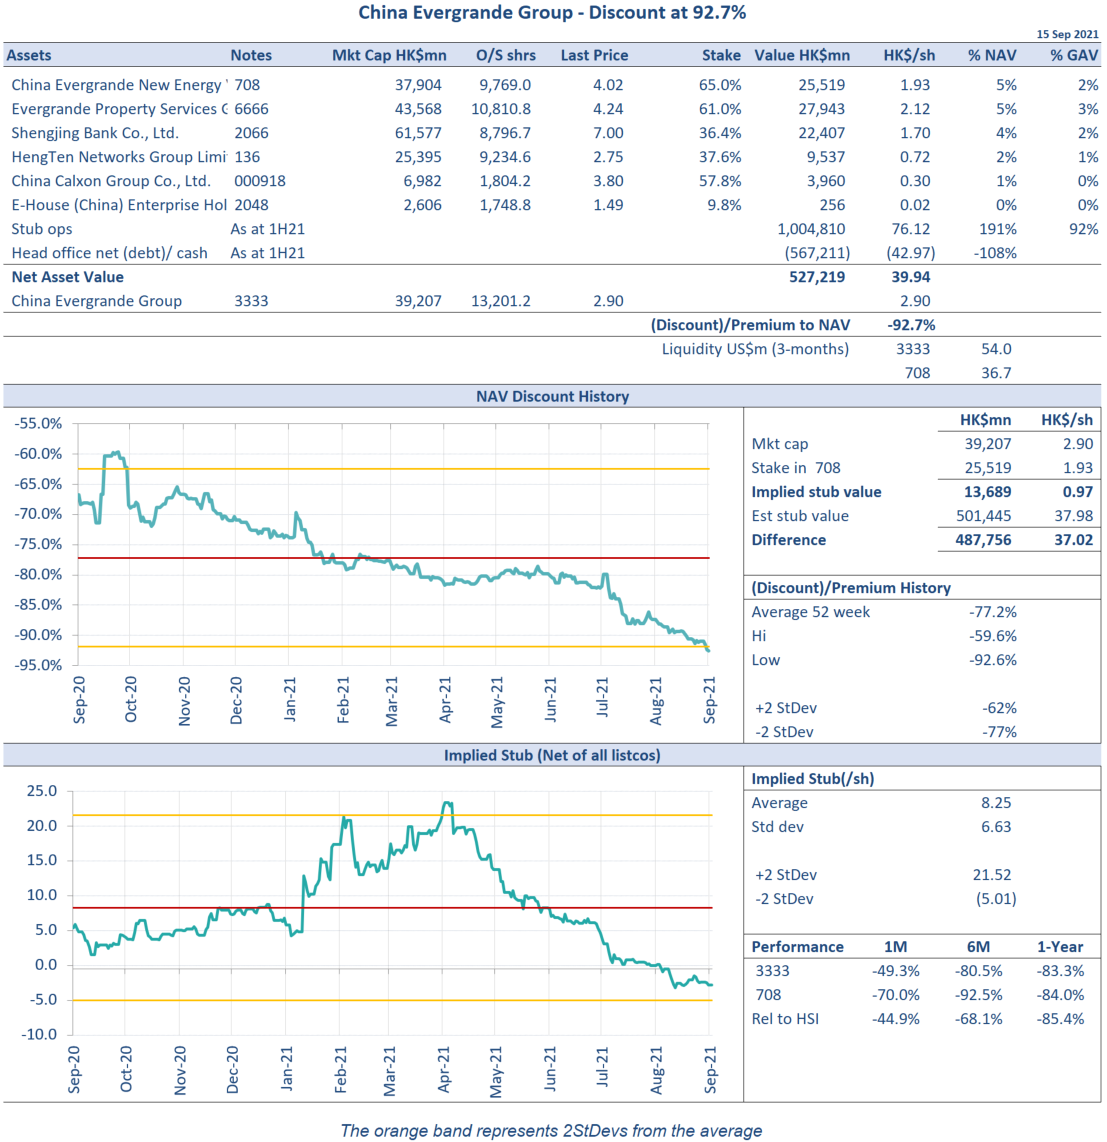Click the "% GAV" column header

click(x=1074, y=55)
